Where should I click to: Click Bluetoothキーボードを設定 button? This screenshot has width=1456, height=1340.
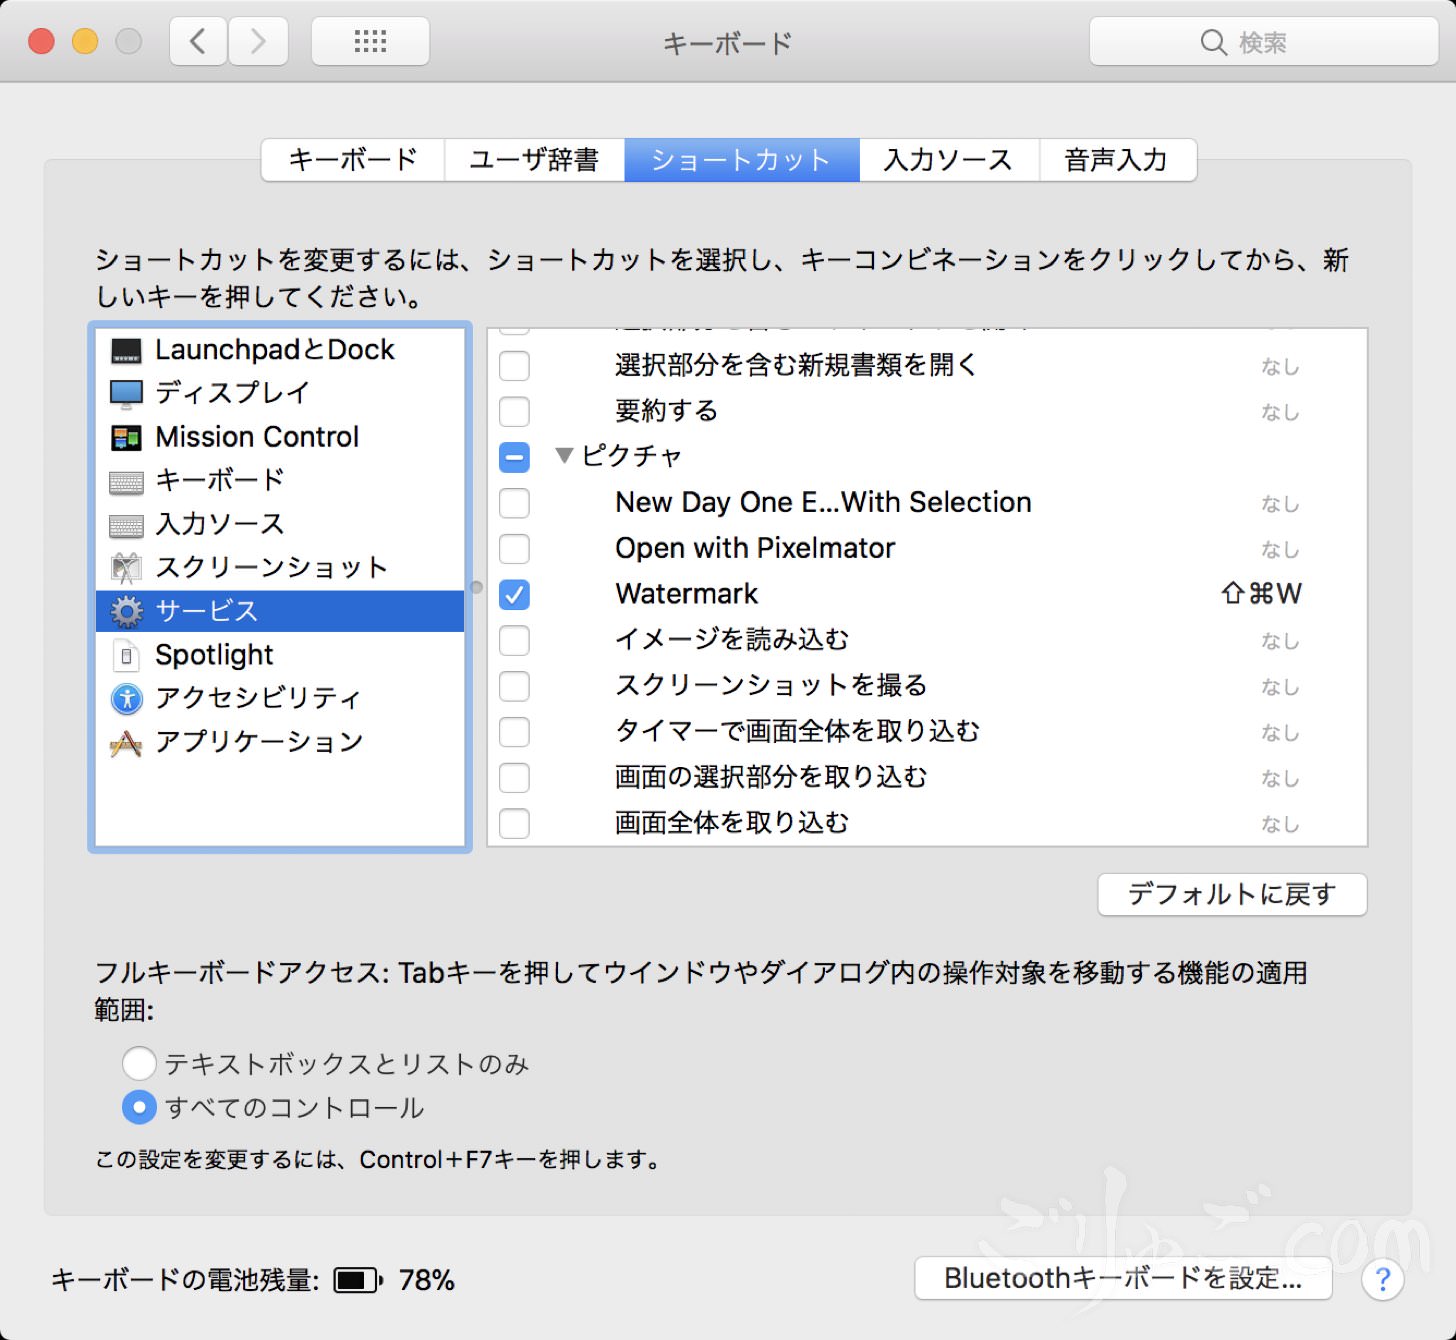[1122, 1278]
